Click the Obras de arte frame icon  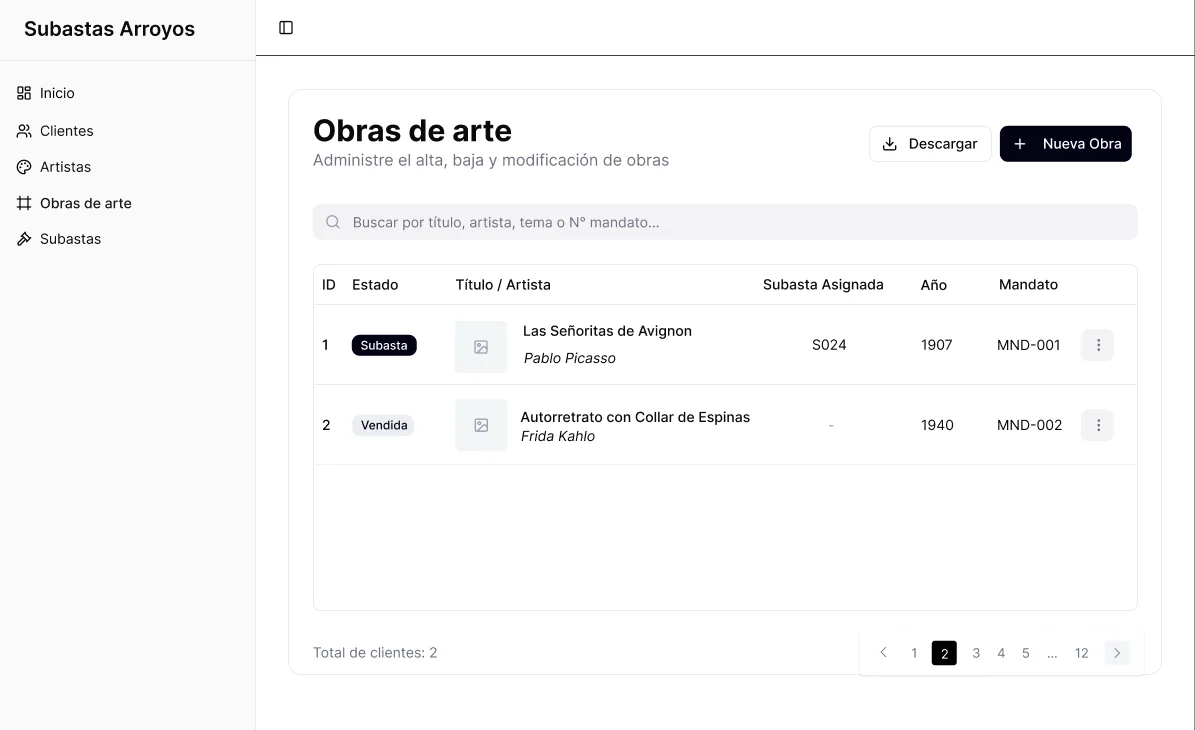click(x=24, y=203)
